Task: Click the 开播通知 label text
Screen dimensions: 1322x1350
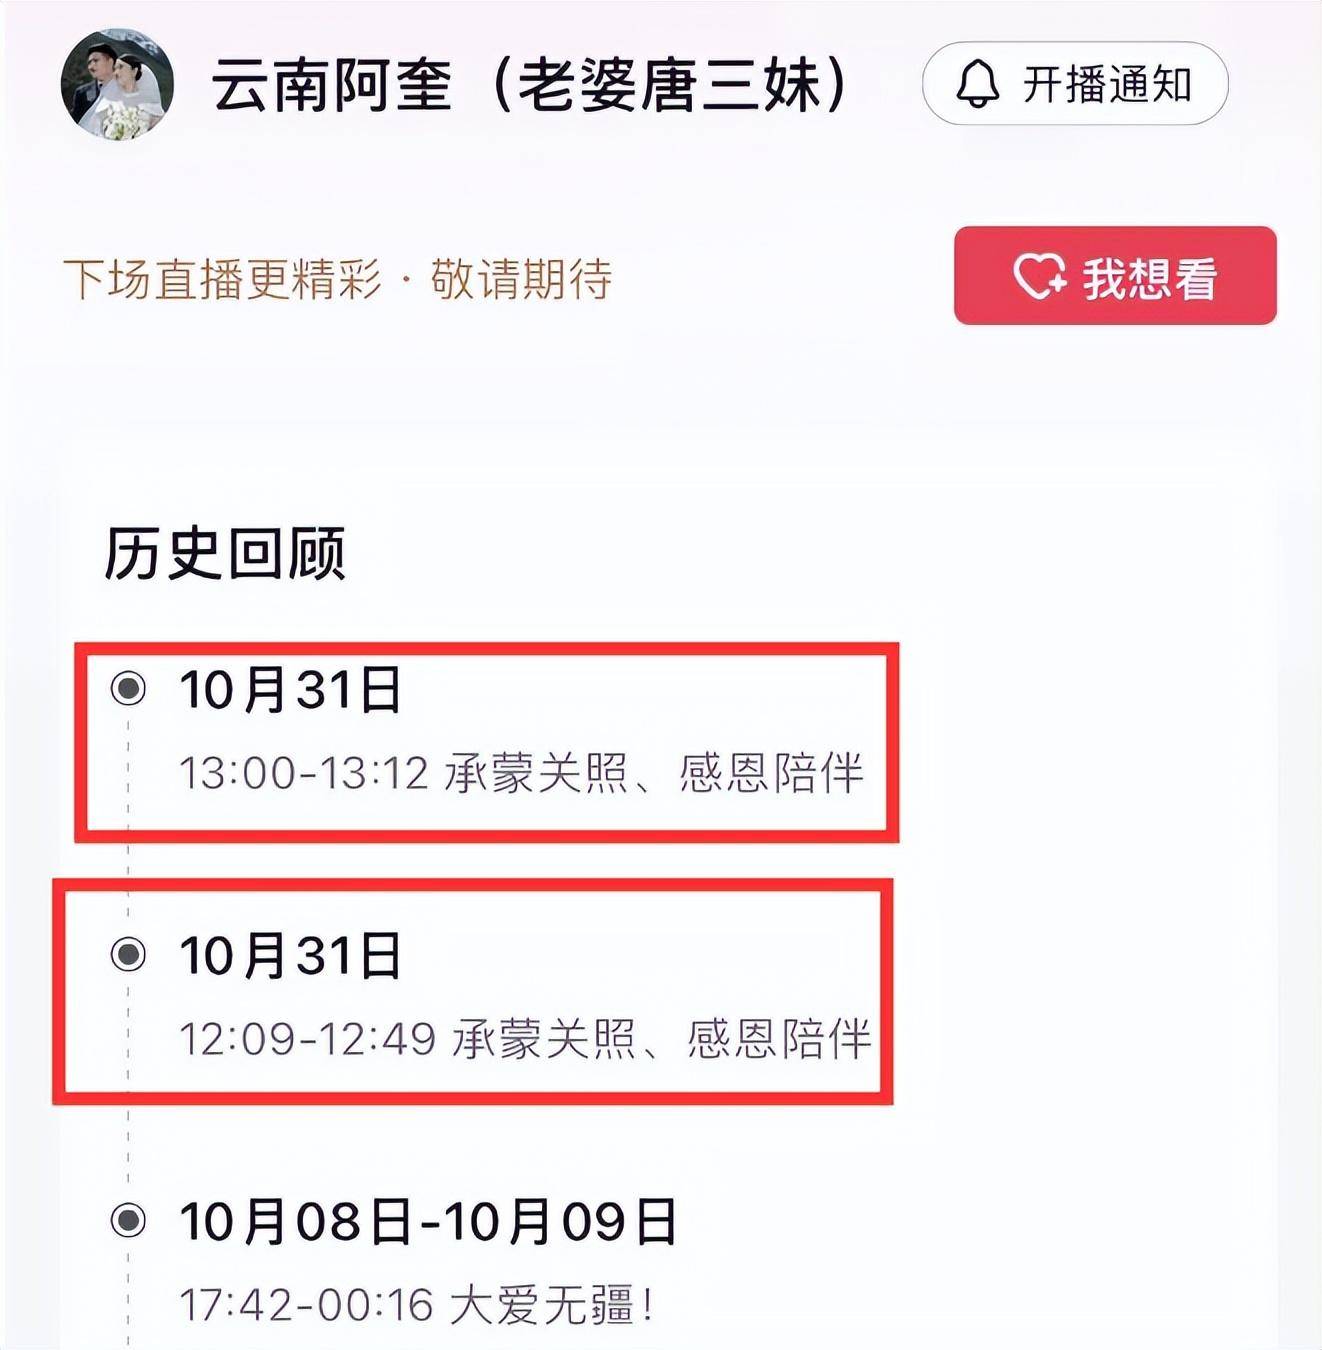Action: 1107,84
